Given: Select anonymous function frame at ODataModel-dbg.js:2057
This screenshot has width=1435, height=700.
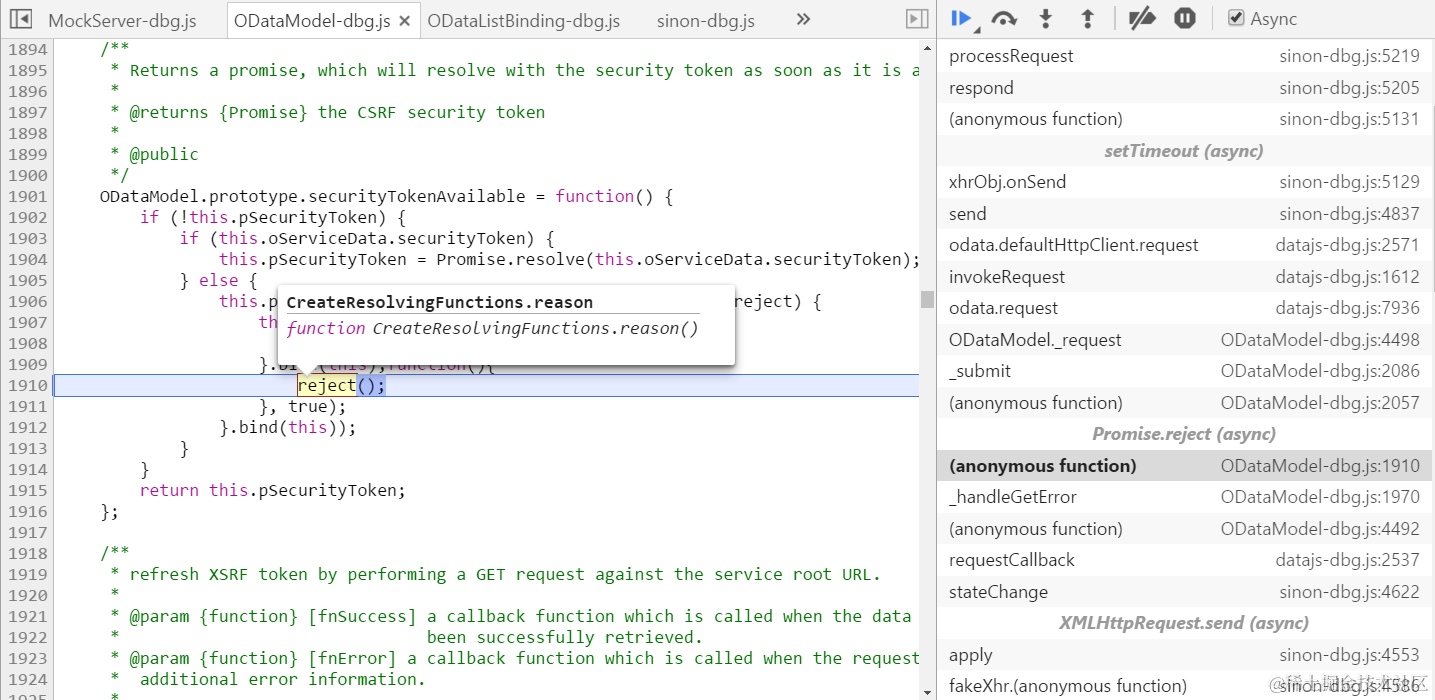Looking at the screenshot, I should coord(1186,403).
